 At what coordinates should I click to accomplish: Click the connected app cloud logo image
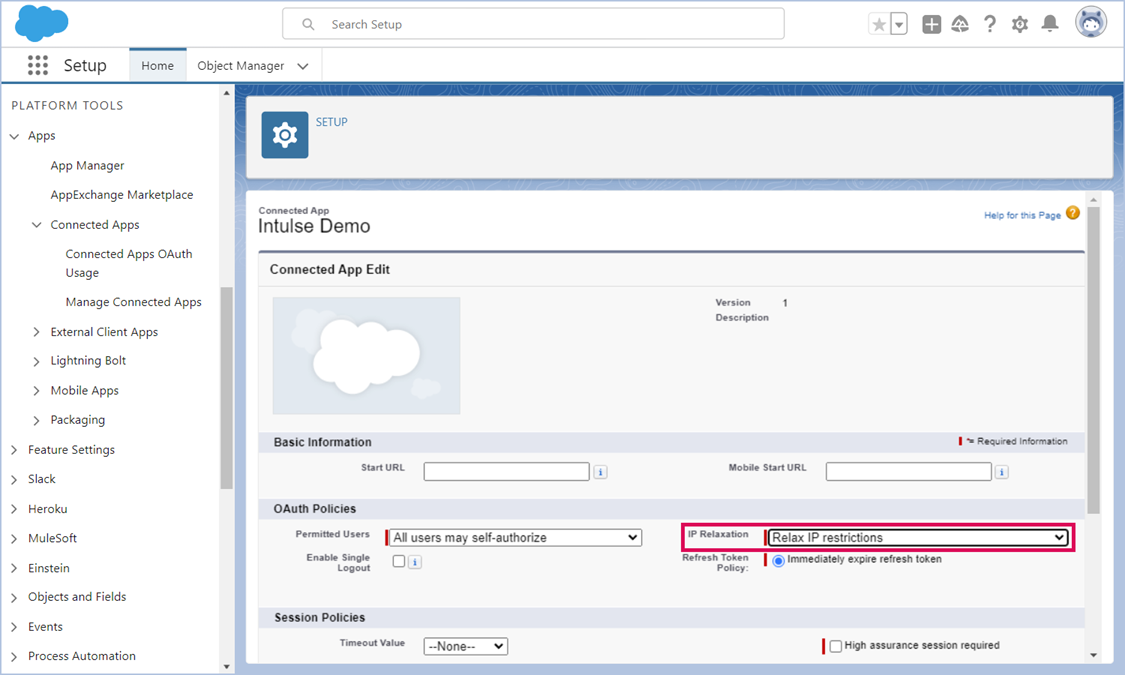(x=367, y=356)
